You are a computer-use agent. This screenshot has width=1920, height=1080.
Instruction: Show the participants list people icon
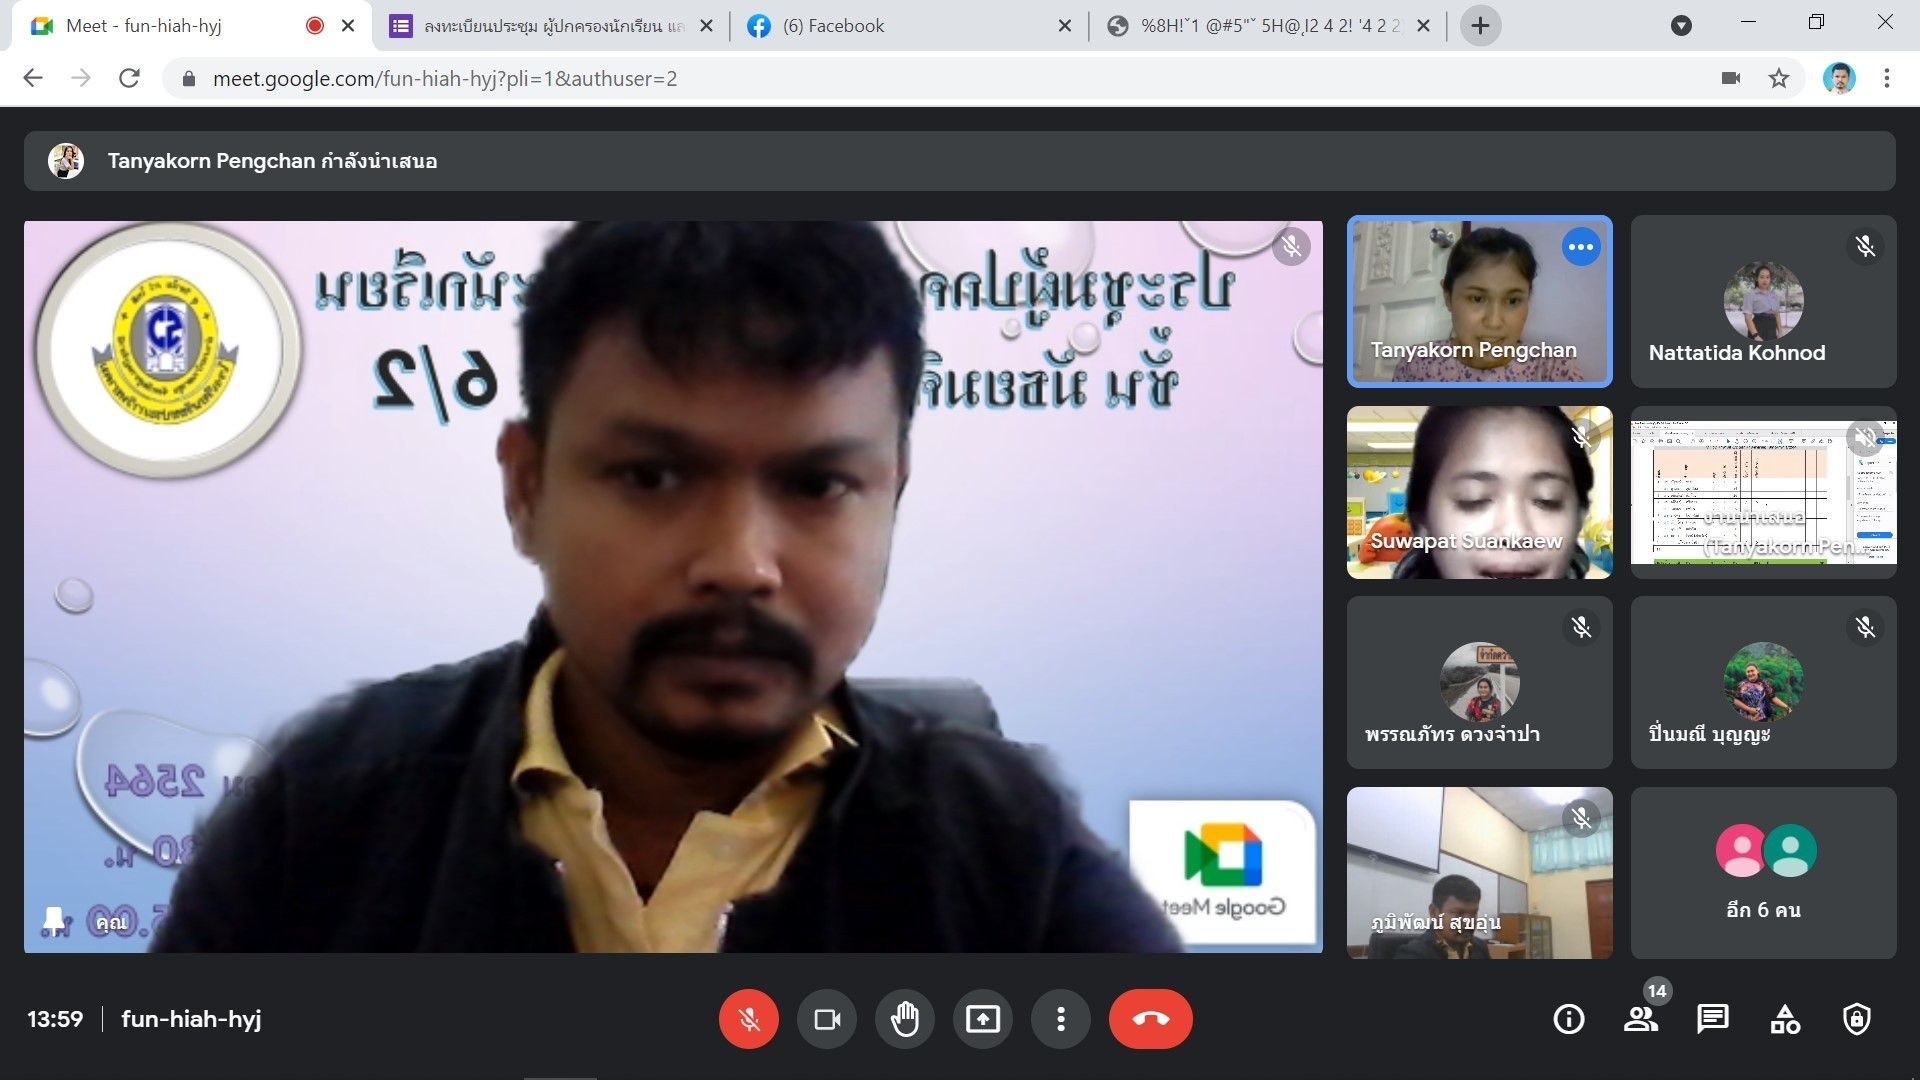[1640, 1019]
